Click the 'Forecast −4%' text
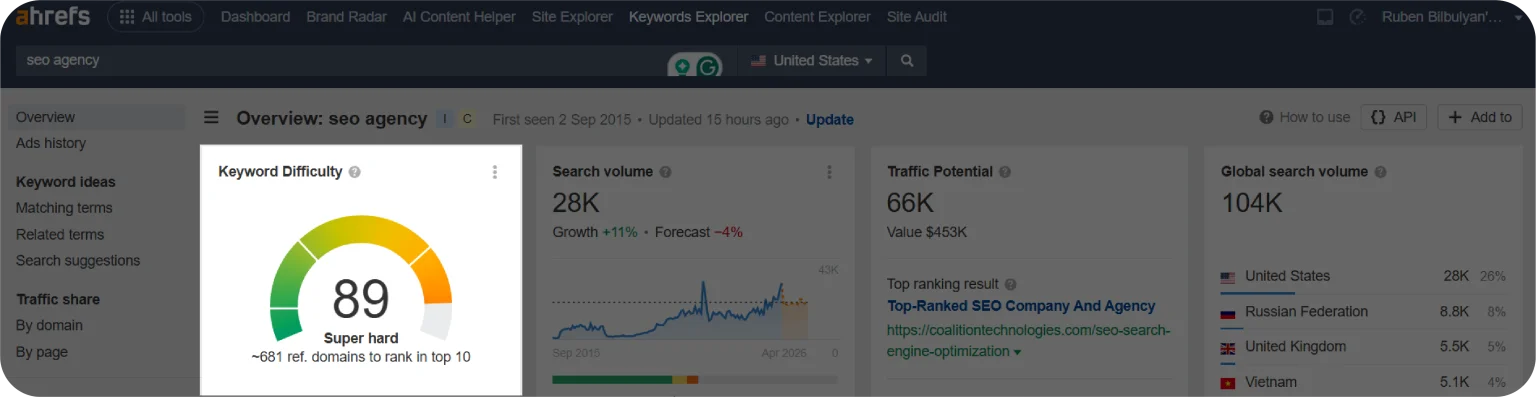The height and width of the screenshot is (397, 1536). (699, 232)
